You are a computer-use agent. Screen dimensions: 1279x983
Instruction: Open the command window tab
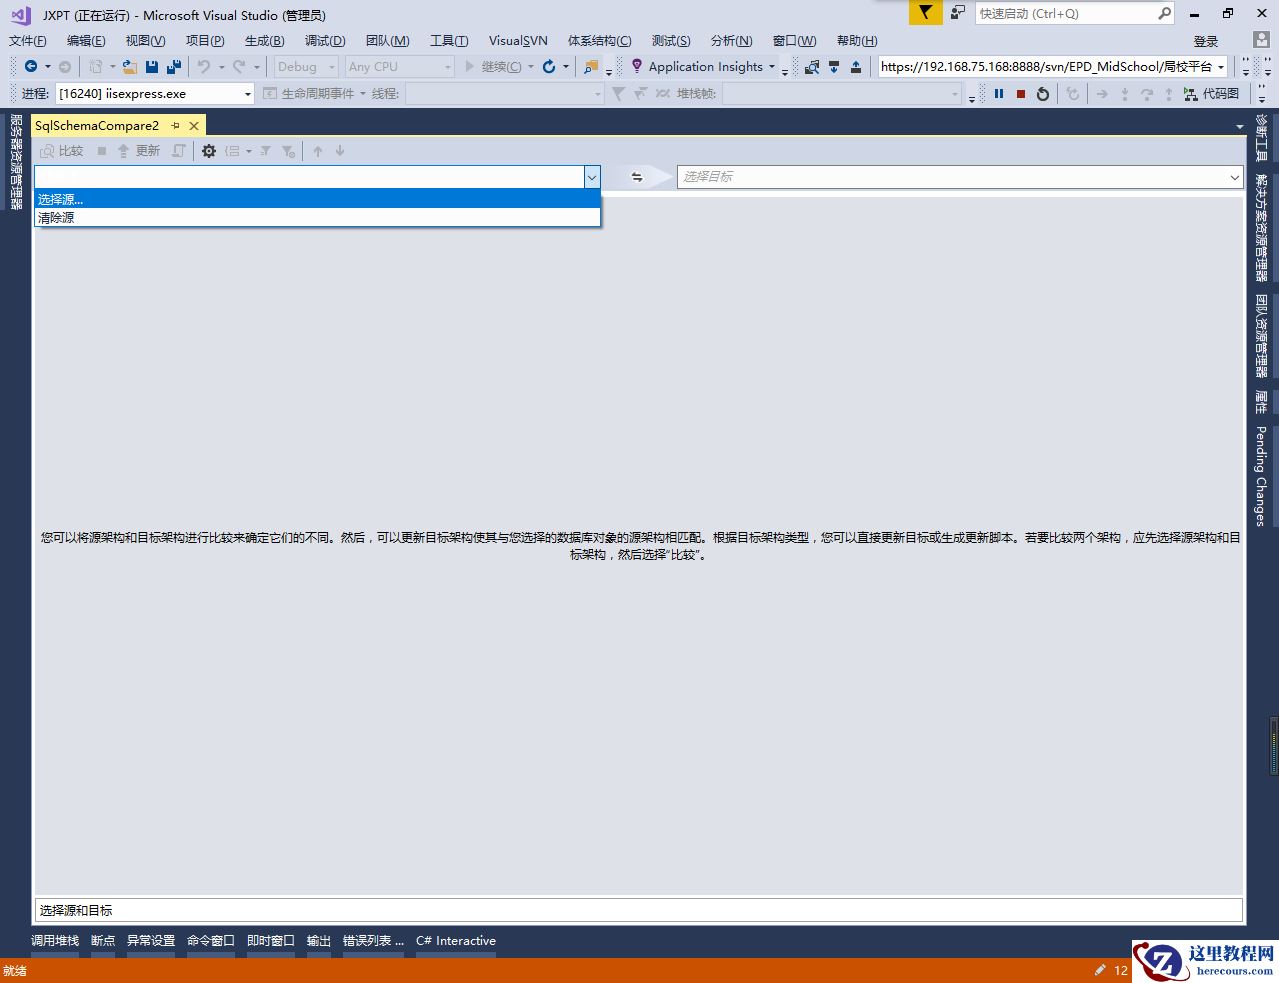[211, 941]
